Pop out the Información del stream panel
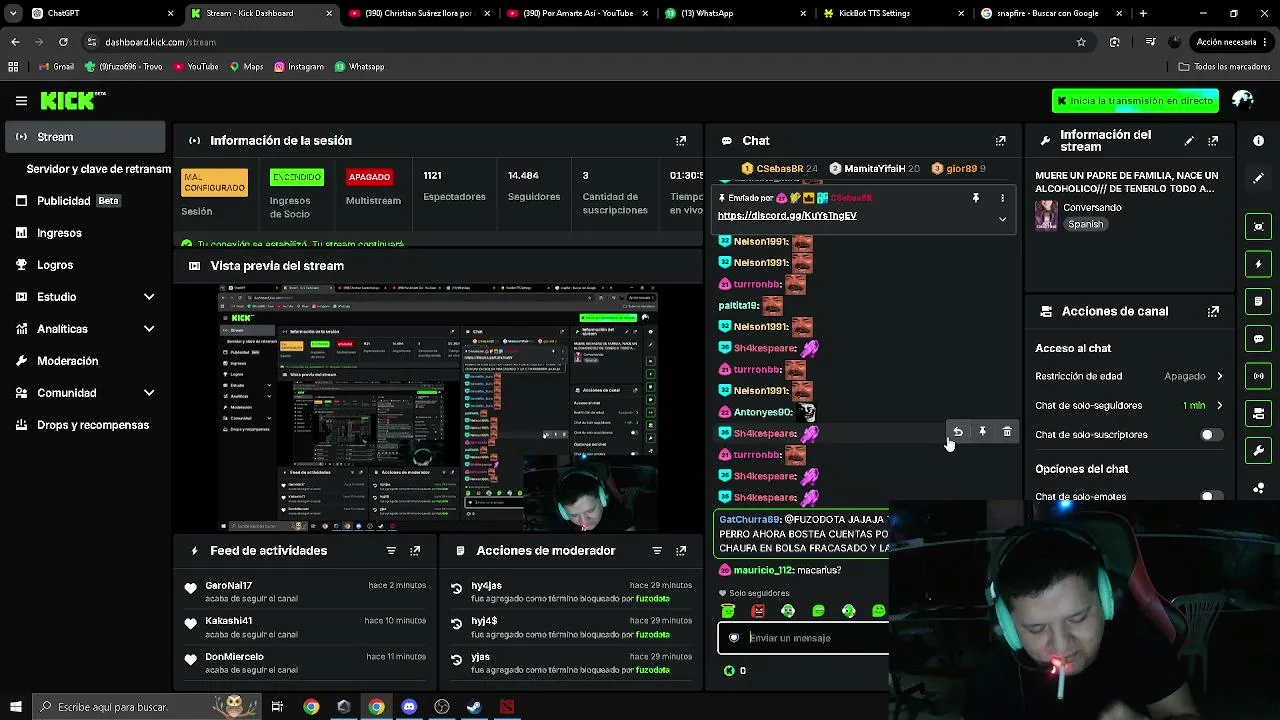This screenshot has height=720, width=1280. [x=1213, y=141]
